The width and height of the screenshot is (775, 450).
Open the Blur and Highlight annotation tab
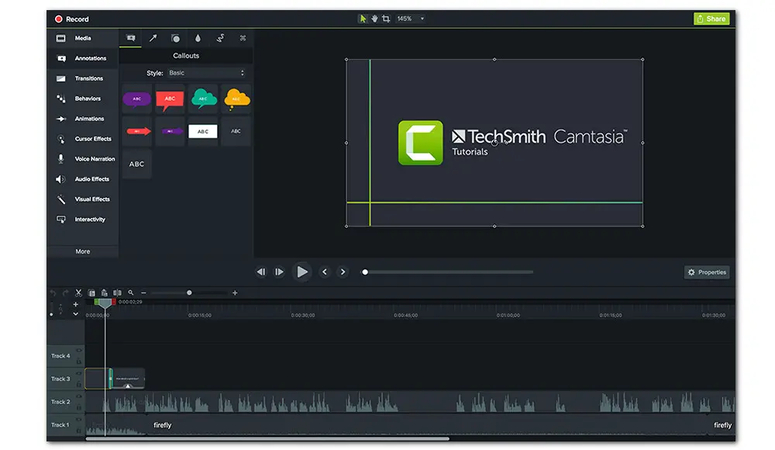198,38
